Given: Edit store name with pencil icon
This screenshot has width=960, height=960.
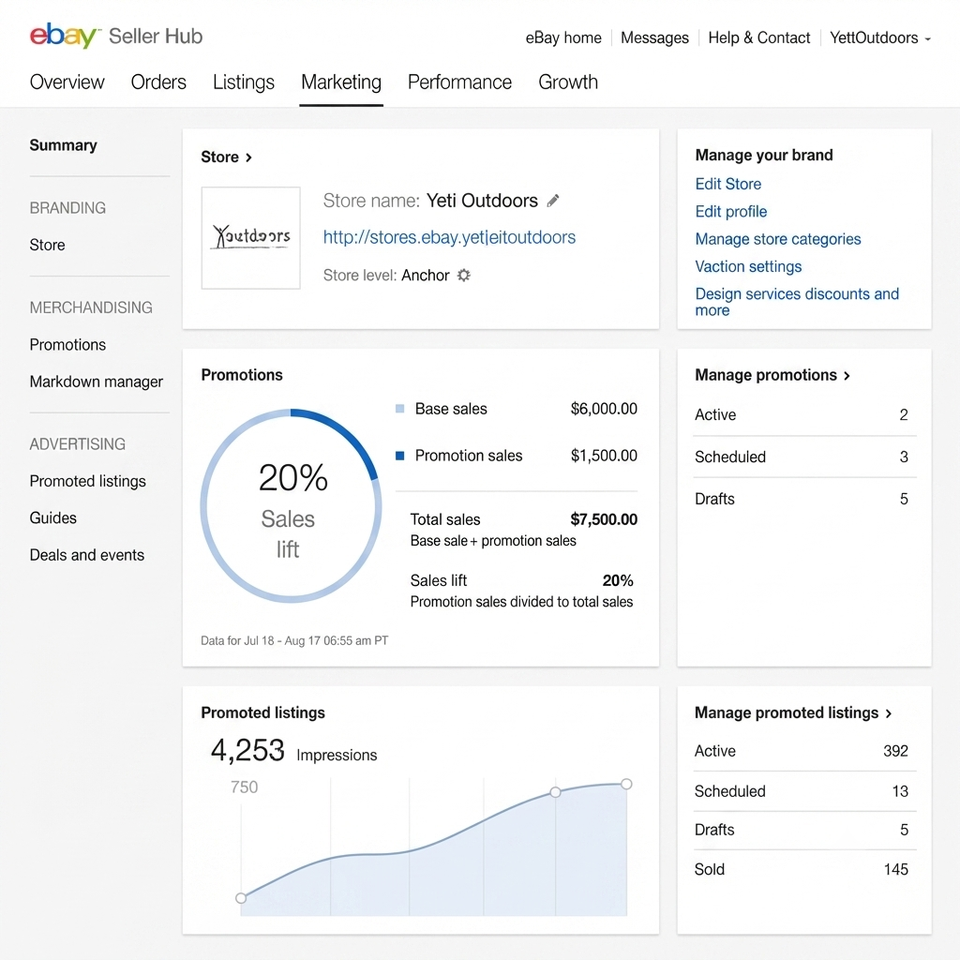Looking at the screenshot, I should tap(553, 201).
